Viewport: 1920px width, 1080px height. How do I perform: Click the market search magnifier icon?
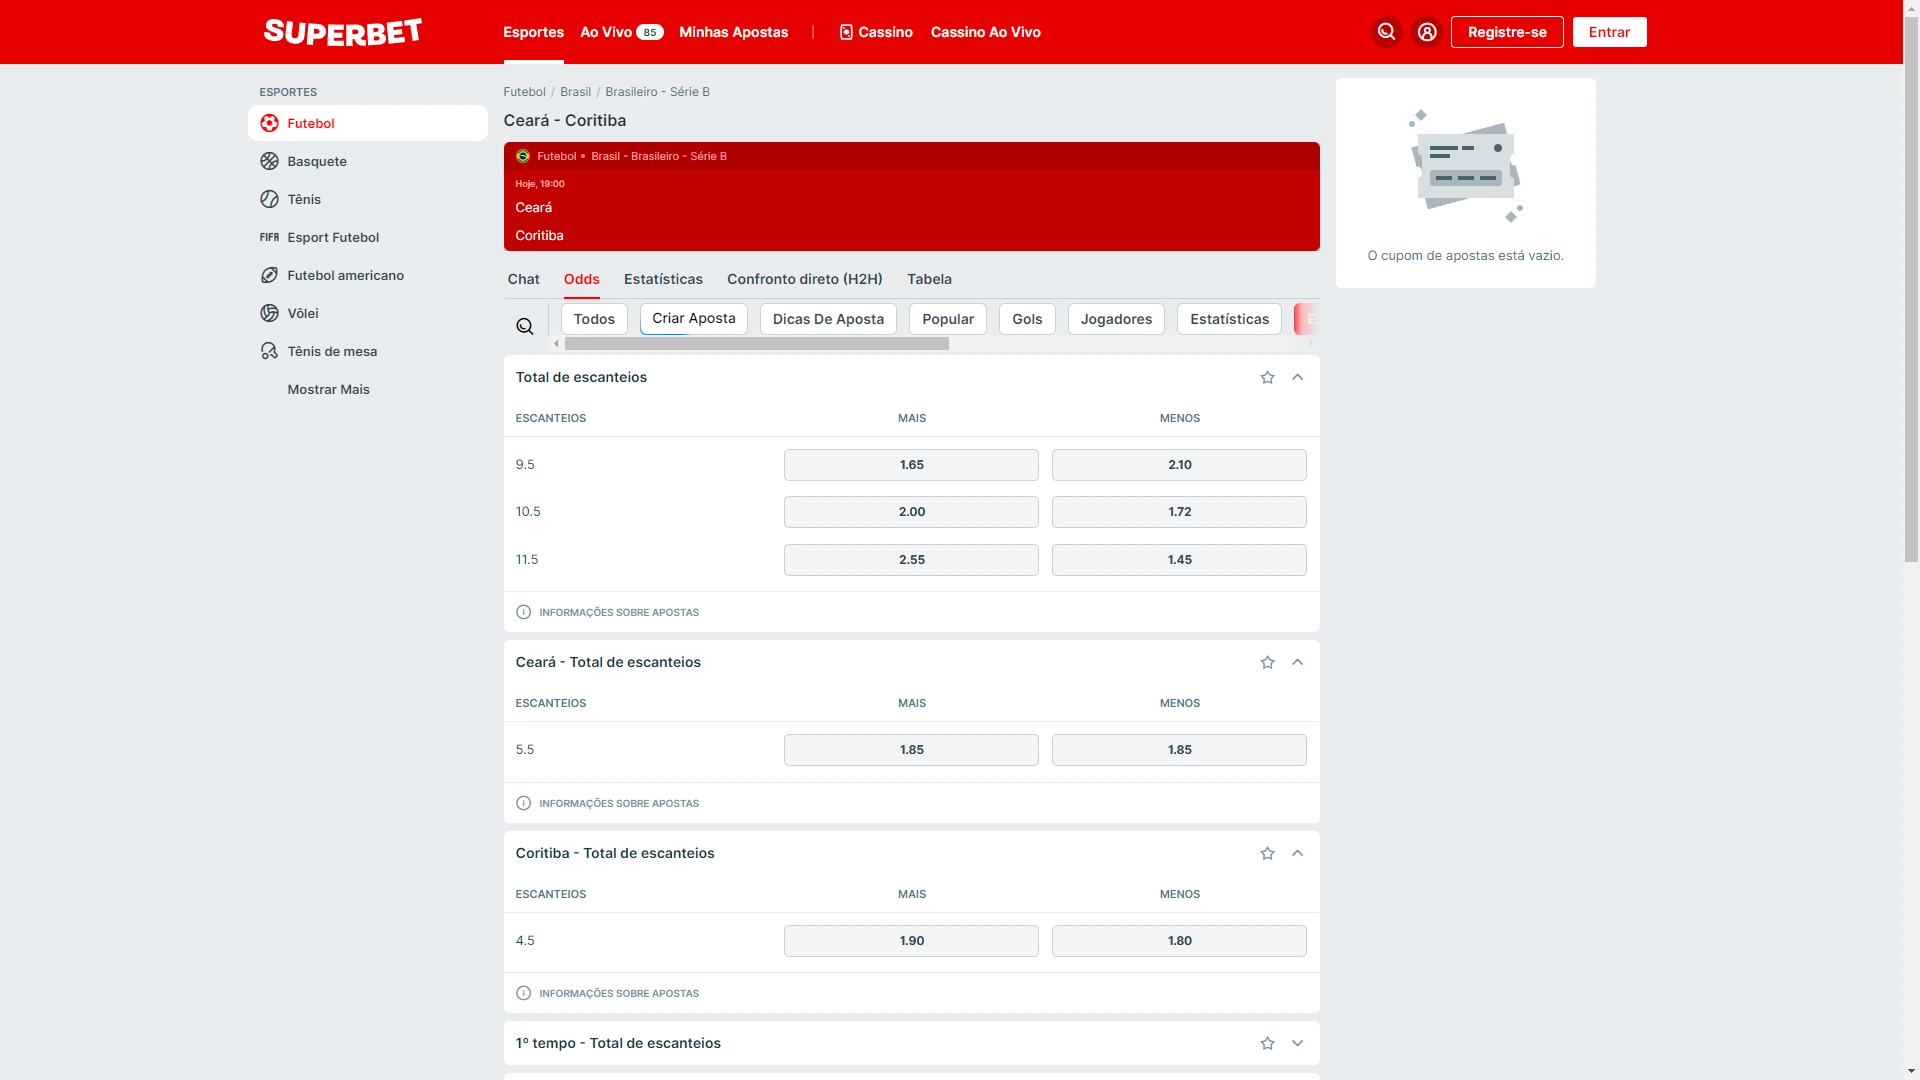click(x=524, y=326)
